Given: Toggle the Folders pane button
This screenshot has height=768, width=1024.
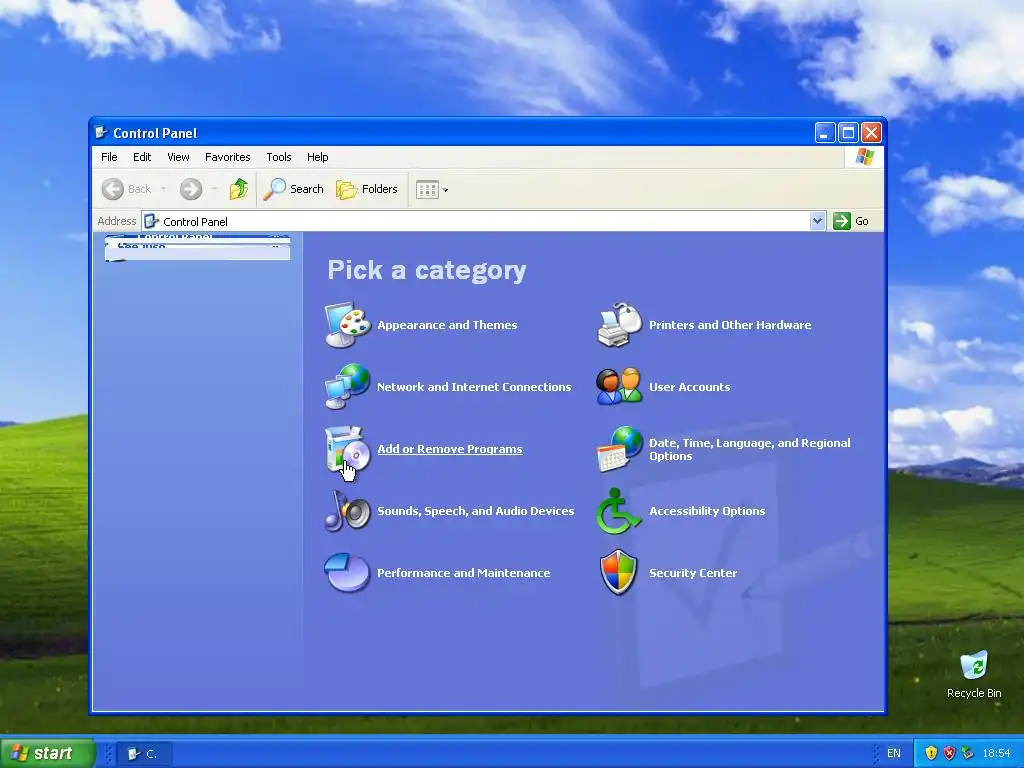Looking at the screenshot, I should [367, 189].
